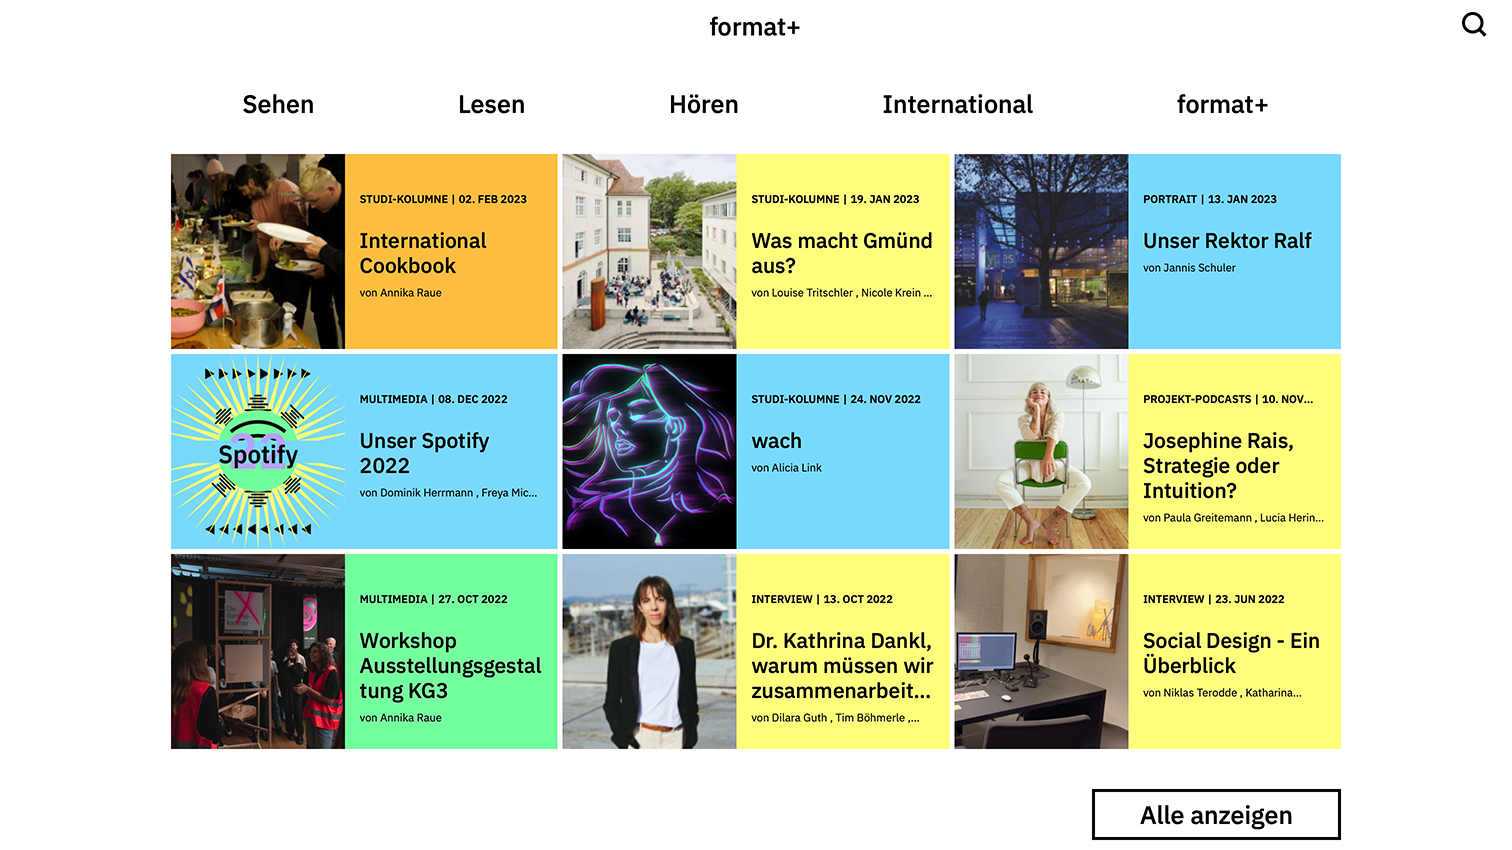Viewport: 1512px width, 850px height.
Task: Open the recording studio desk photo
Action: pos(1042,651)
